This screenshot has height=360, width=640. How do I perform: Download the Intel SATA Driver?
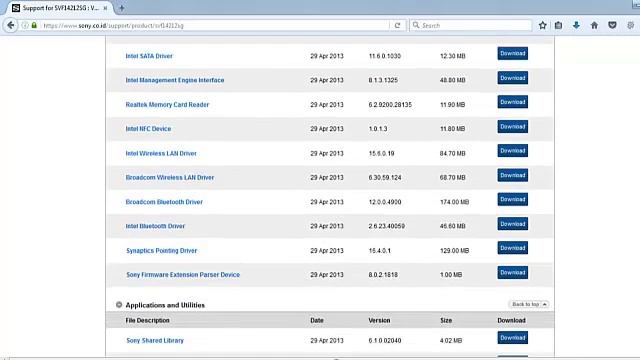[512, 53]
